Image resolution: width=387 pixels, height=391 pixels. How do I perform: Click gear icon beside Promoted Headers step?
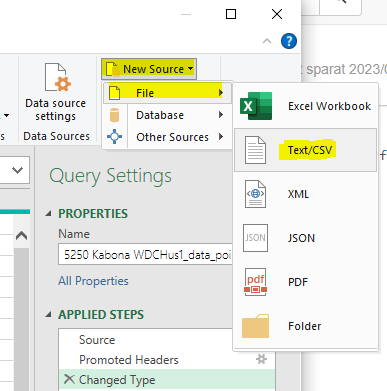261,359
